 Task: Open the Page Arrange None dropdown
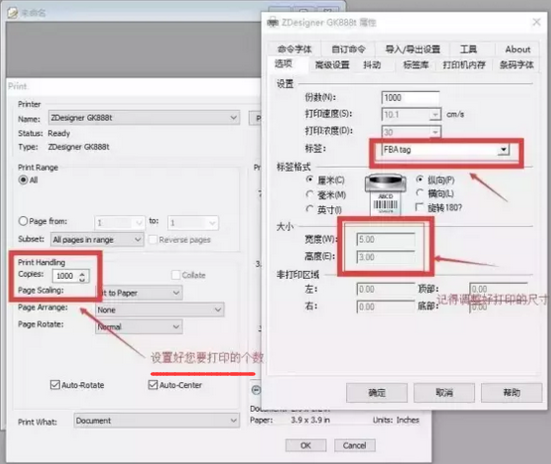160,310
